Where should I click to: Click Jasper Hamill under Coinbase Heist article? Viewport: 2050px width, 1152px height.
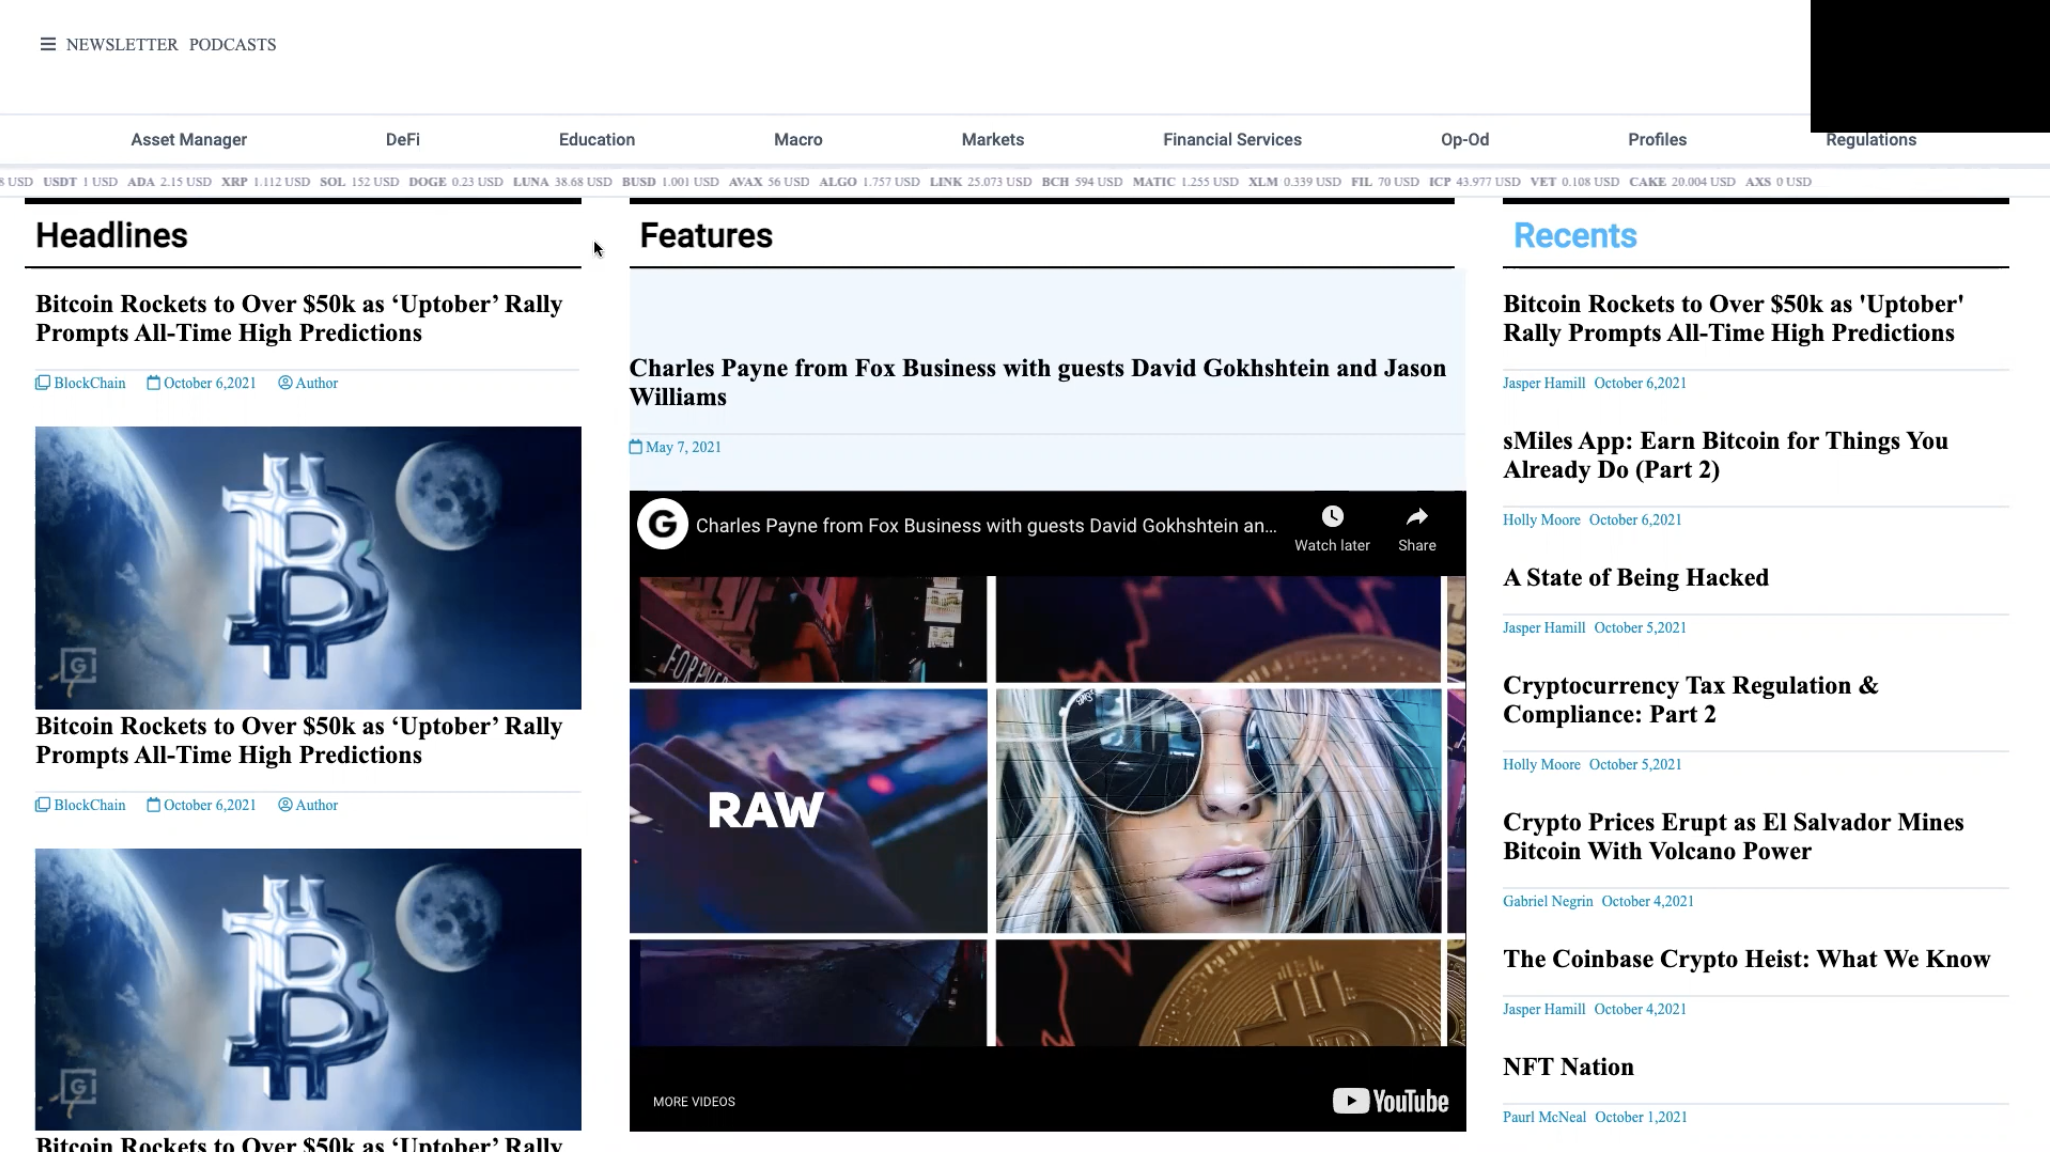(1544, 1010)
